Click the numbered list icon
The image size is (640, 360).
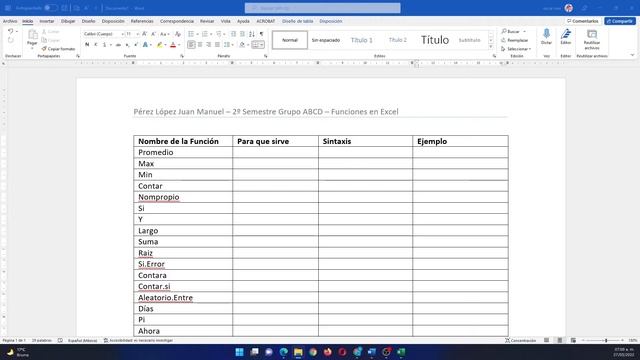click(x=205, y=34)
